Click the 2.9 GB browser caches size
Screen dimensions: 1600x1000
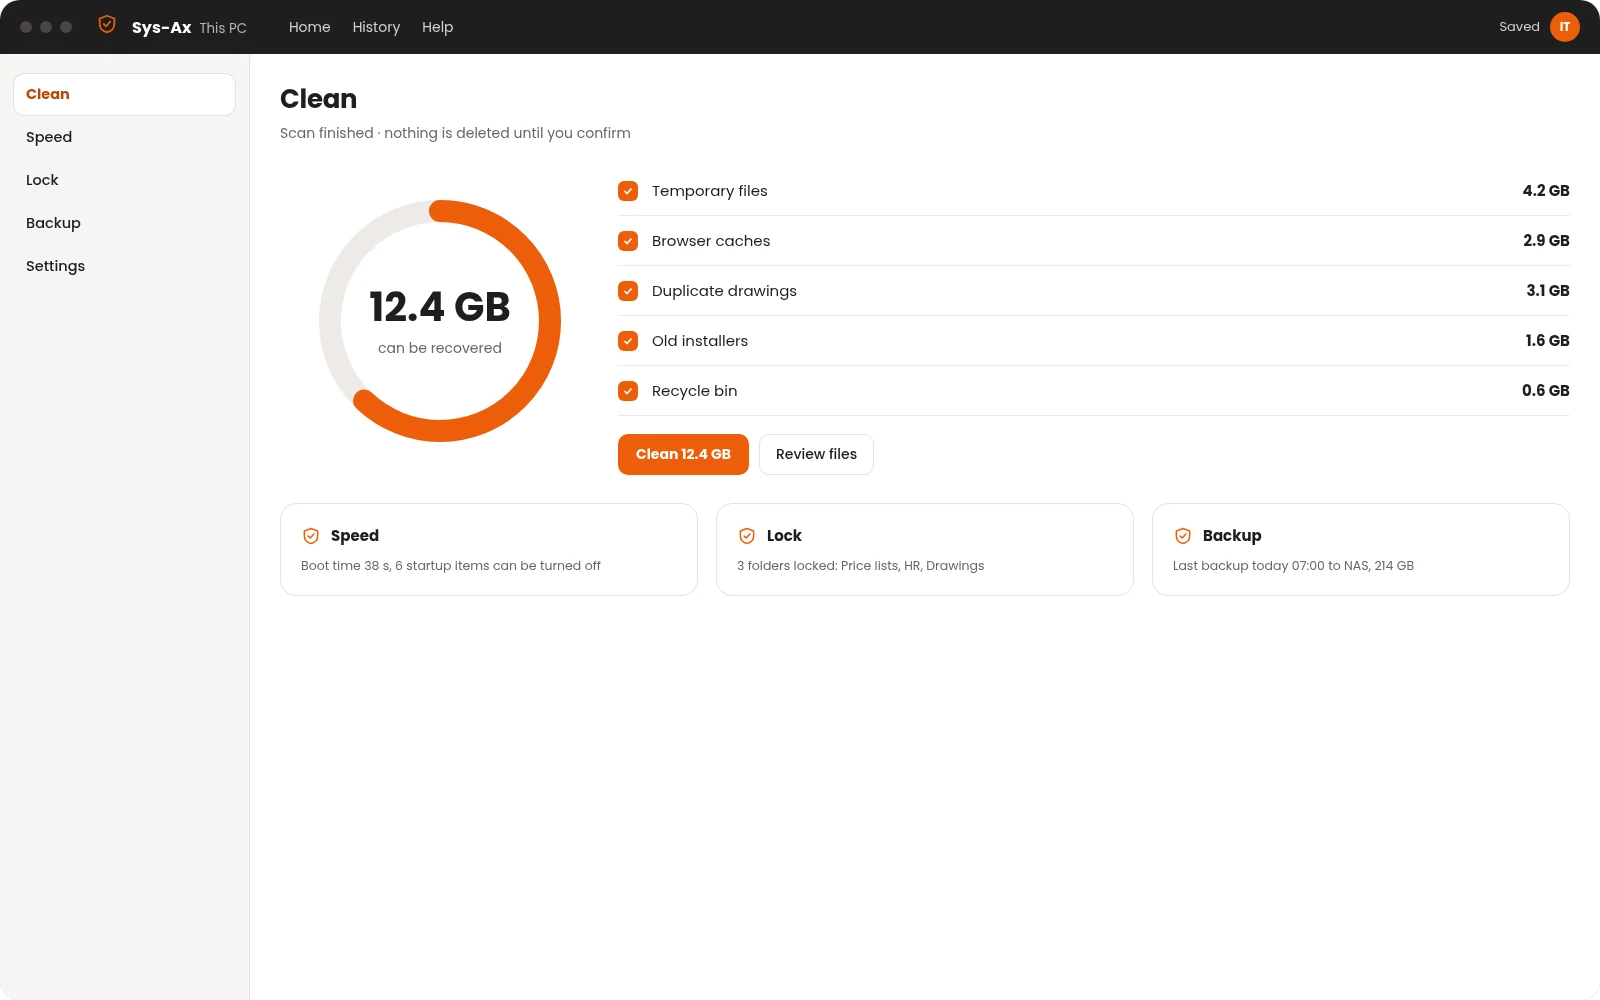[1546, 241]
